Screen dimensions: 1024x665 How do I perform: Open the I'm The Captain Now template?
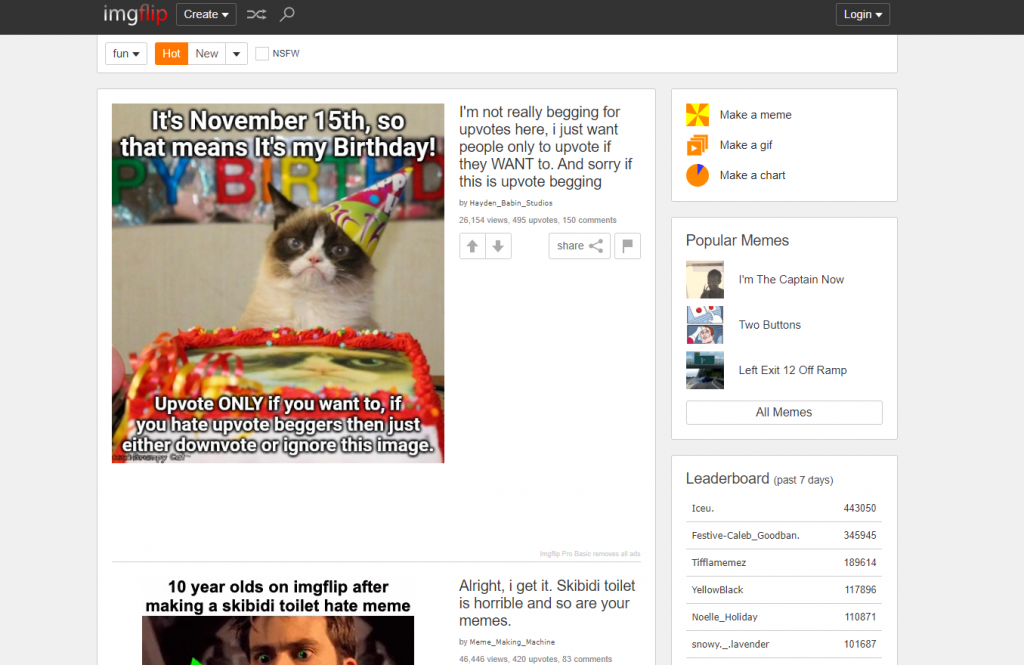click(791, 280)
